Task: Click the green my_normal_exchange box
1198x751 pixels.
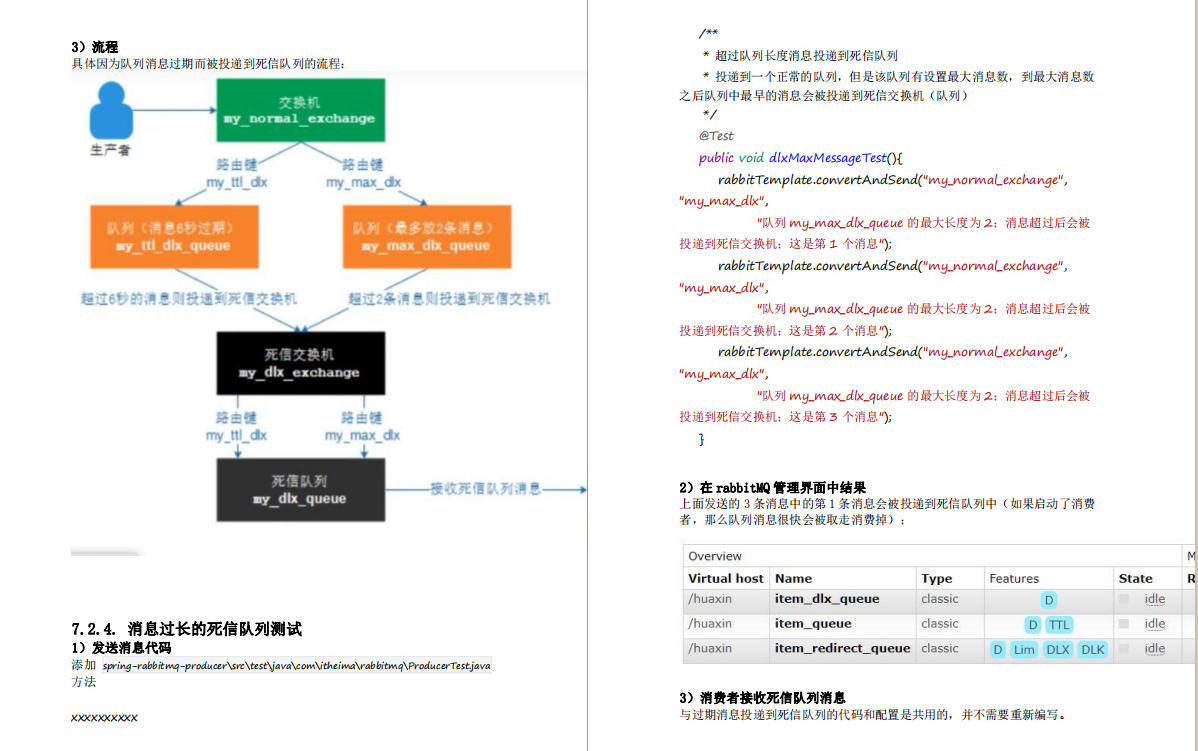Action: click(x=301, y=110)
